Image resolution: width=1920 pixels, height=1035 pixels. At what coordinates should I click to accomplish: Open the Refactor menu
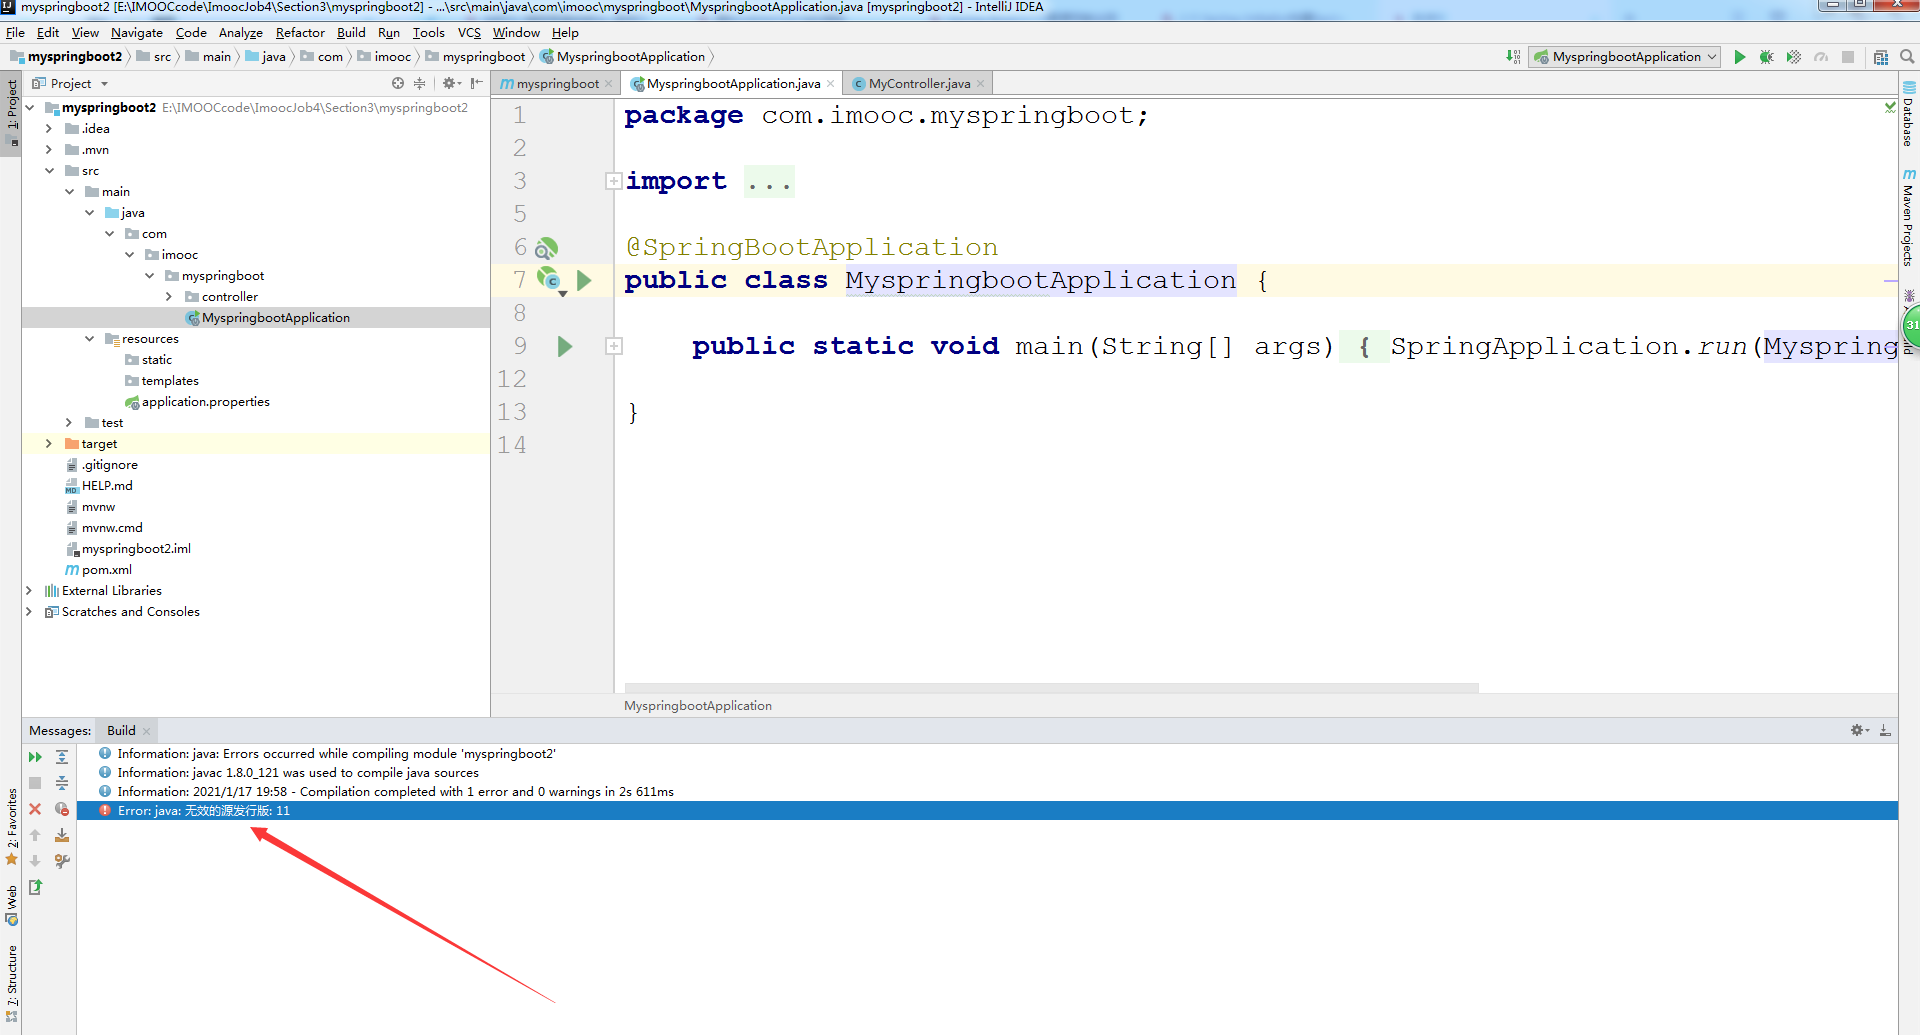(x=300, y=32)
